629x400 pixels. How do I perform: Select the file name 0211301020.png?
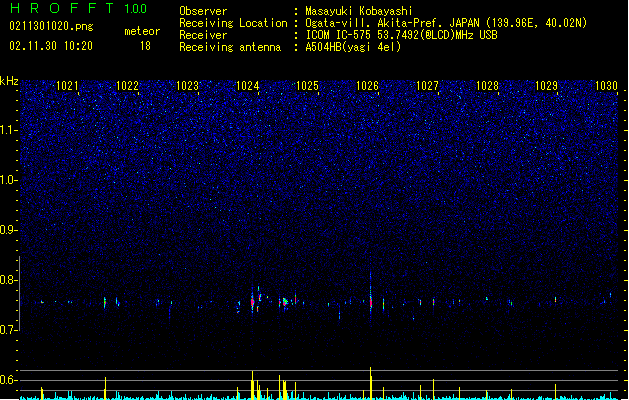click(x=51, y=26)
